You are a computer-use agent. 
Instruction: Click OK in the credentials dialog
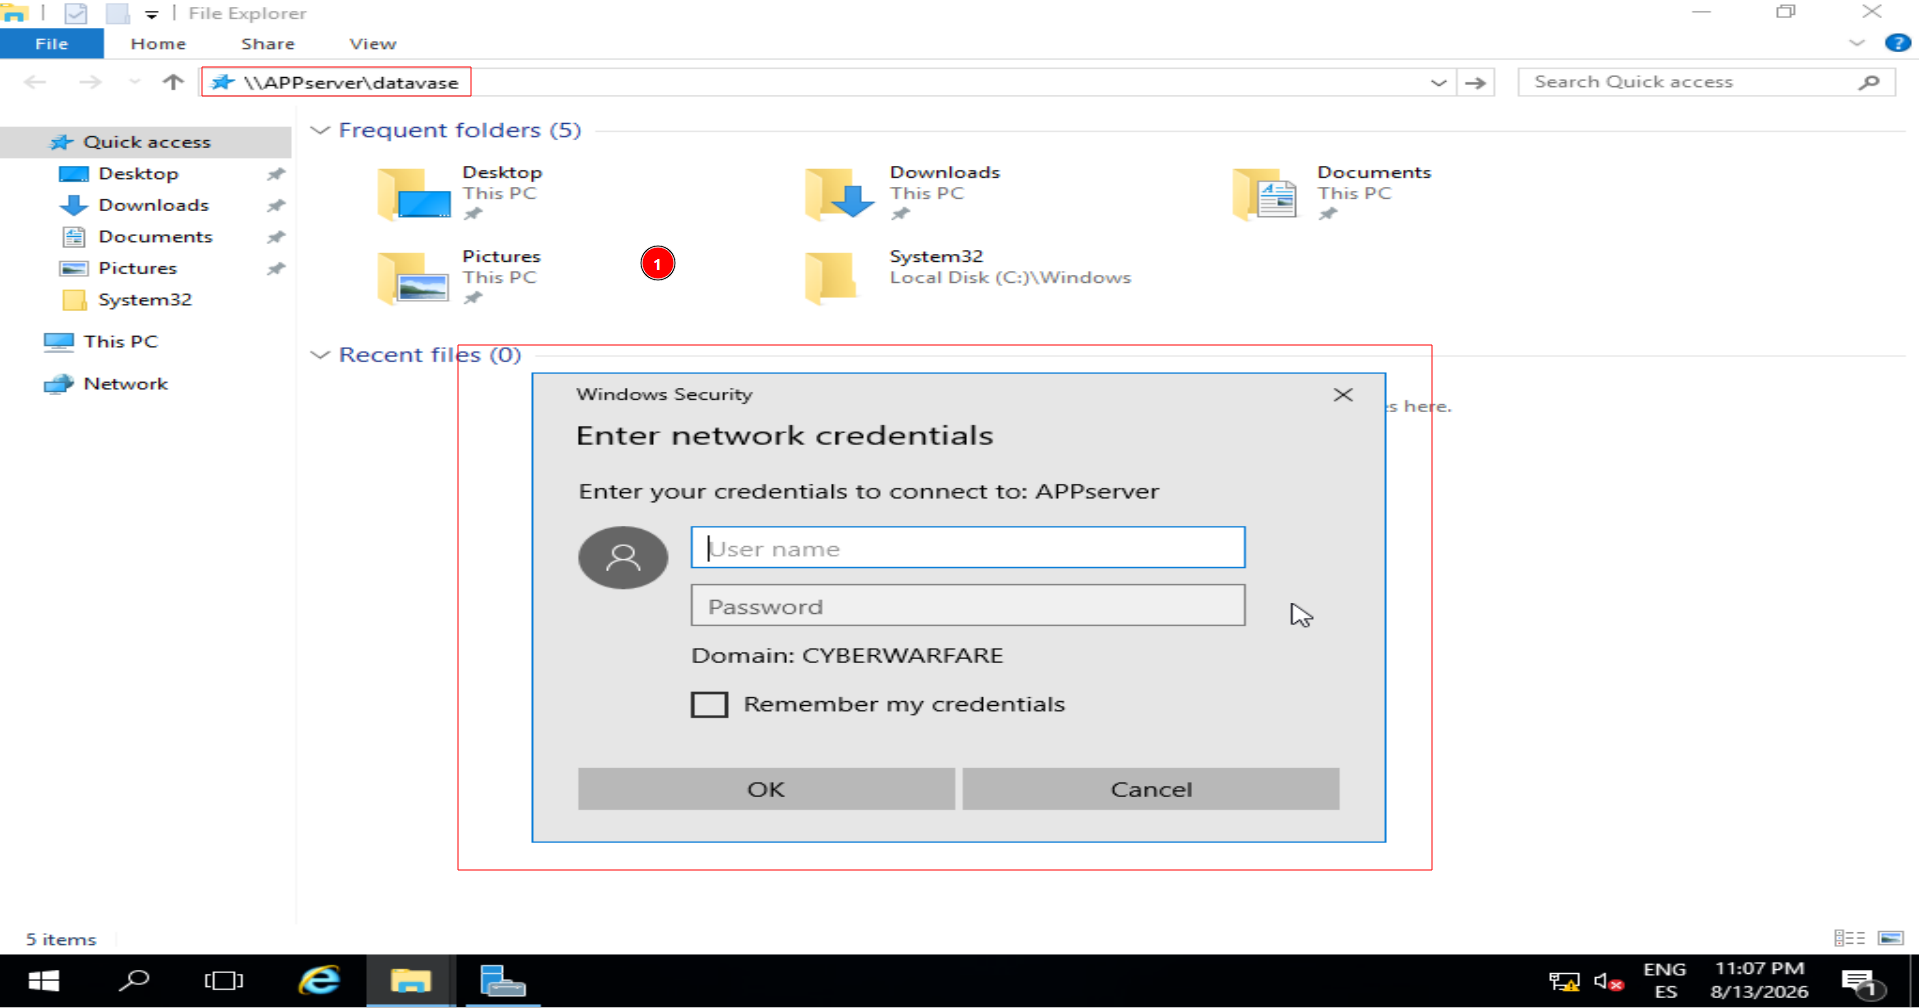766,789
